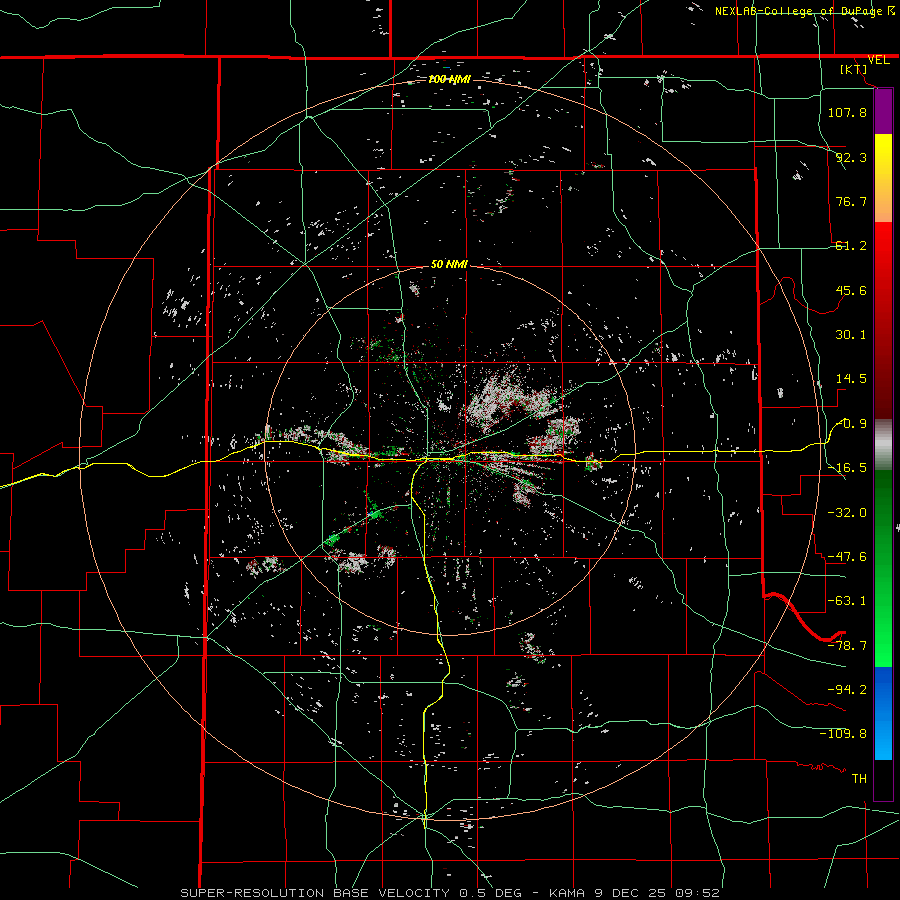
Task: Click the blue segment of velocity color bar
Action: click(883, 713)
